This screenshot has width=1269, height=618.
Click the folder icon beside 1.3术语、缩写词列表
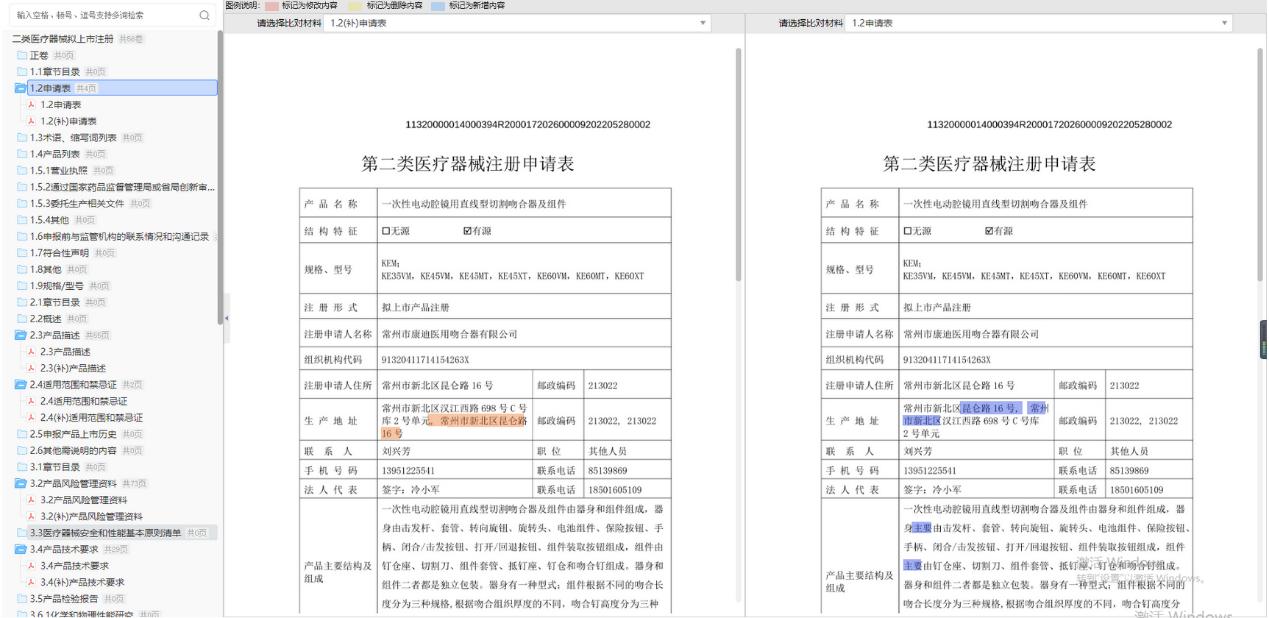coord(22,137)
